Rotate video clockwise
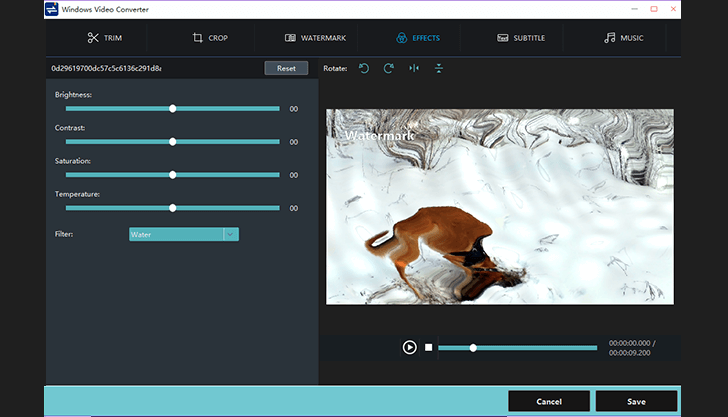The height and width of the screenshot is (417, 728). 389,69
